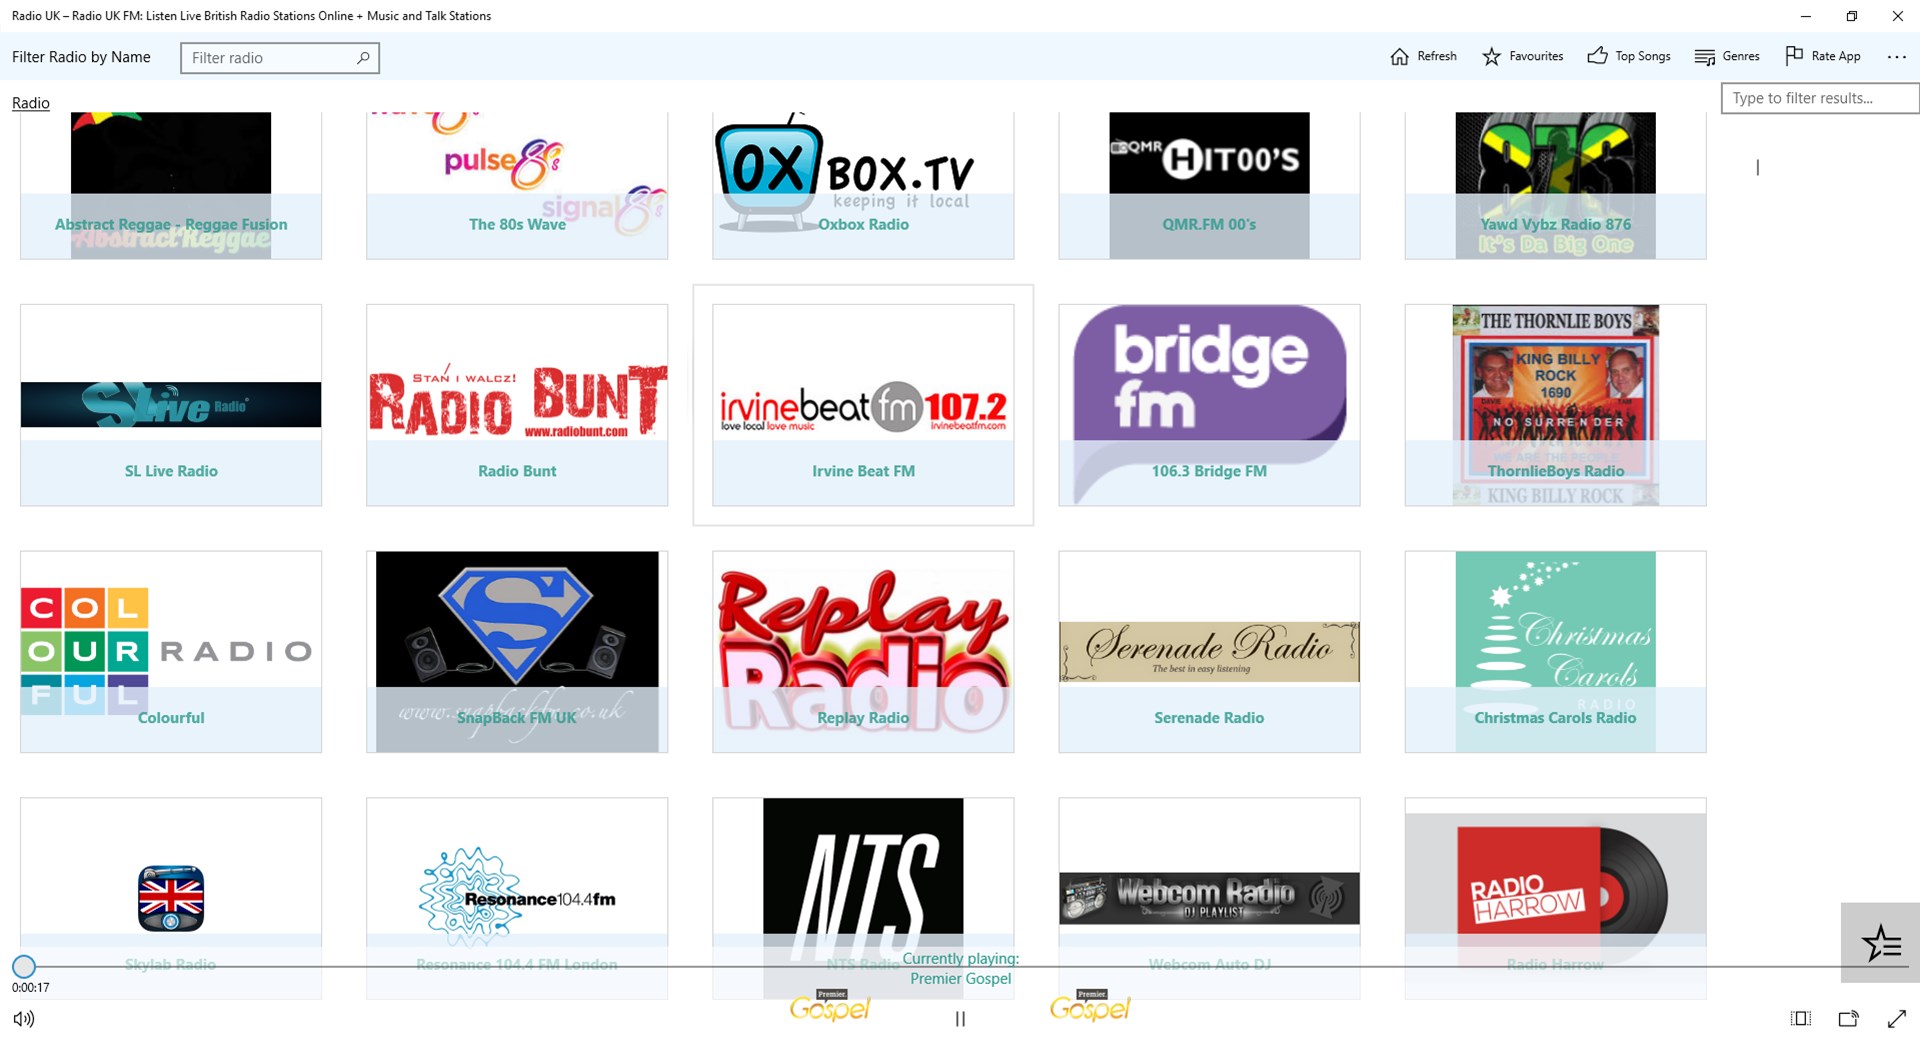Screen dimensions: 1920x1040
Task: Seek using the playback progress slider knob
Action: click(24, 966)
